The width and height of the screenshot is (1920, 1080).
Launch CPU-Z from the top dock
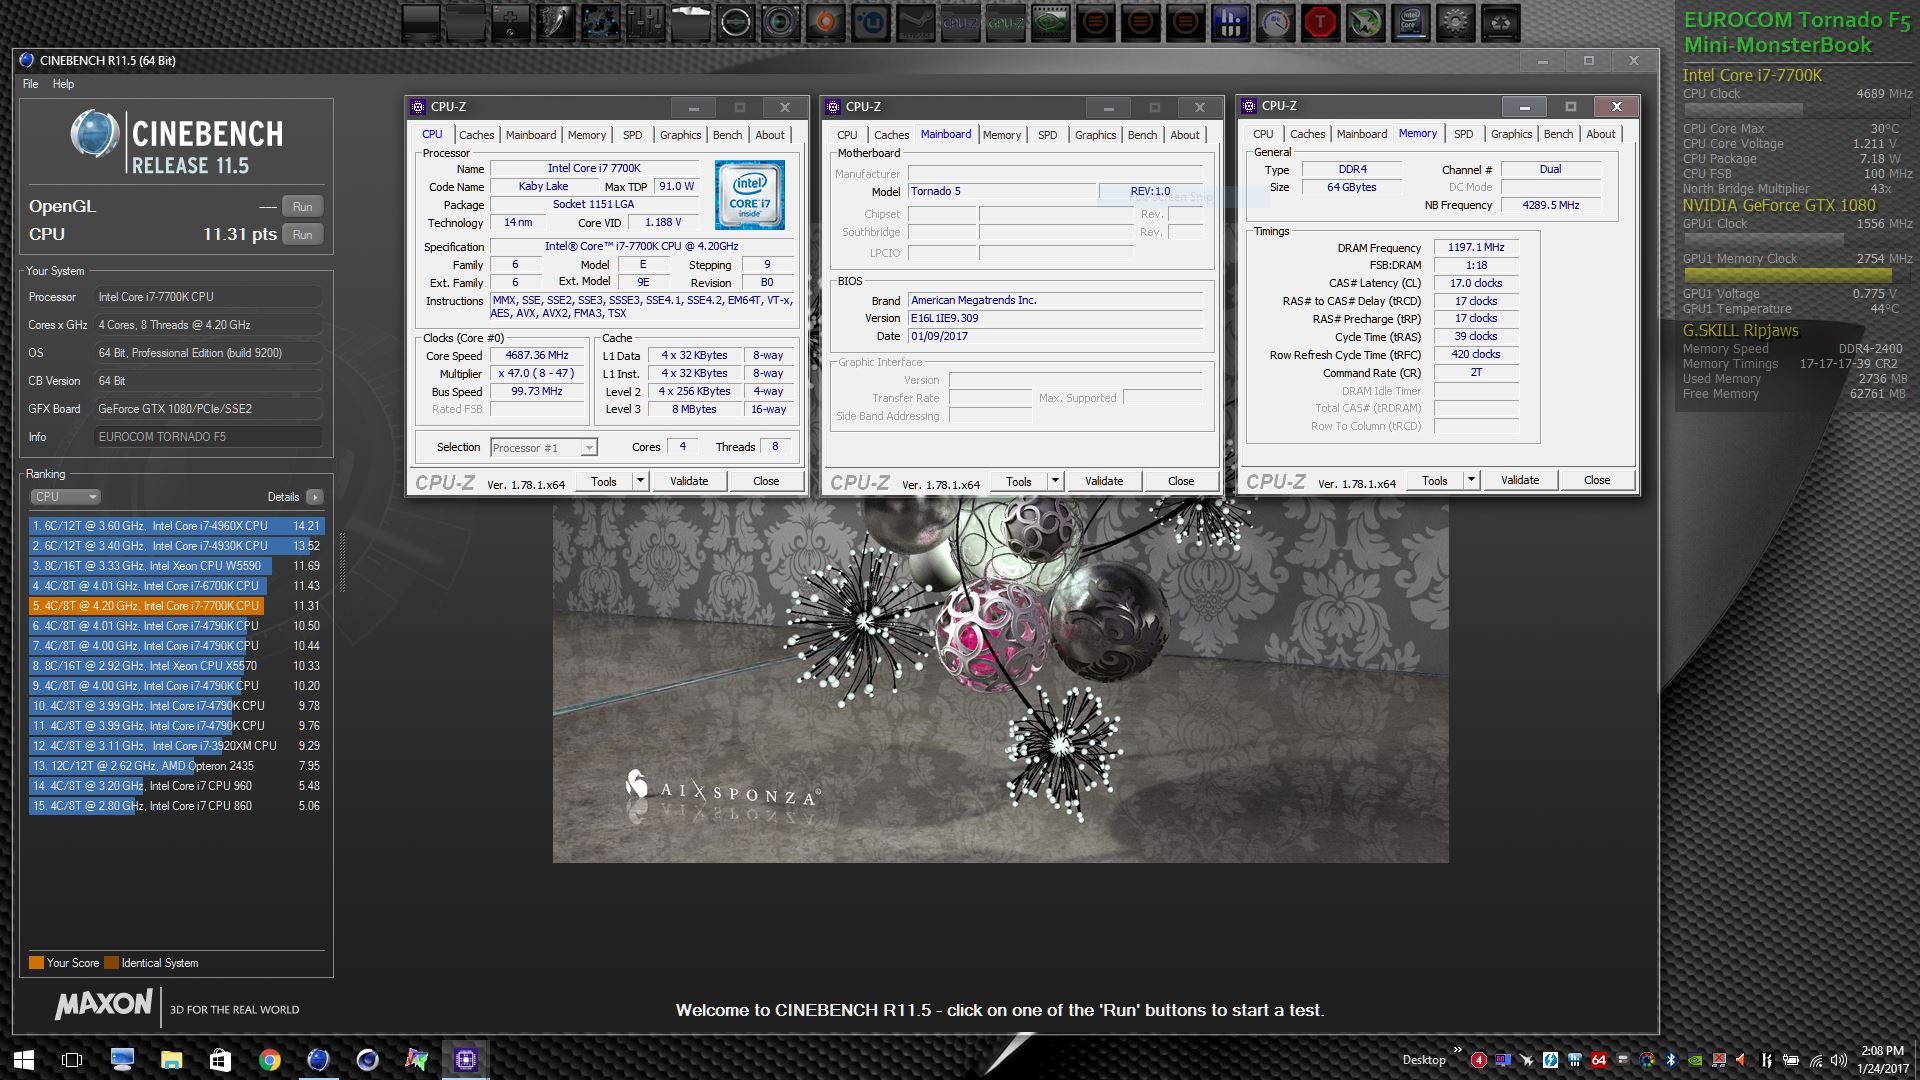tap(960, 22)
